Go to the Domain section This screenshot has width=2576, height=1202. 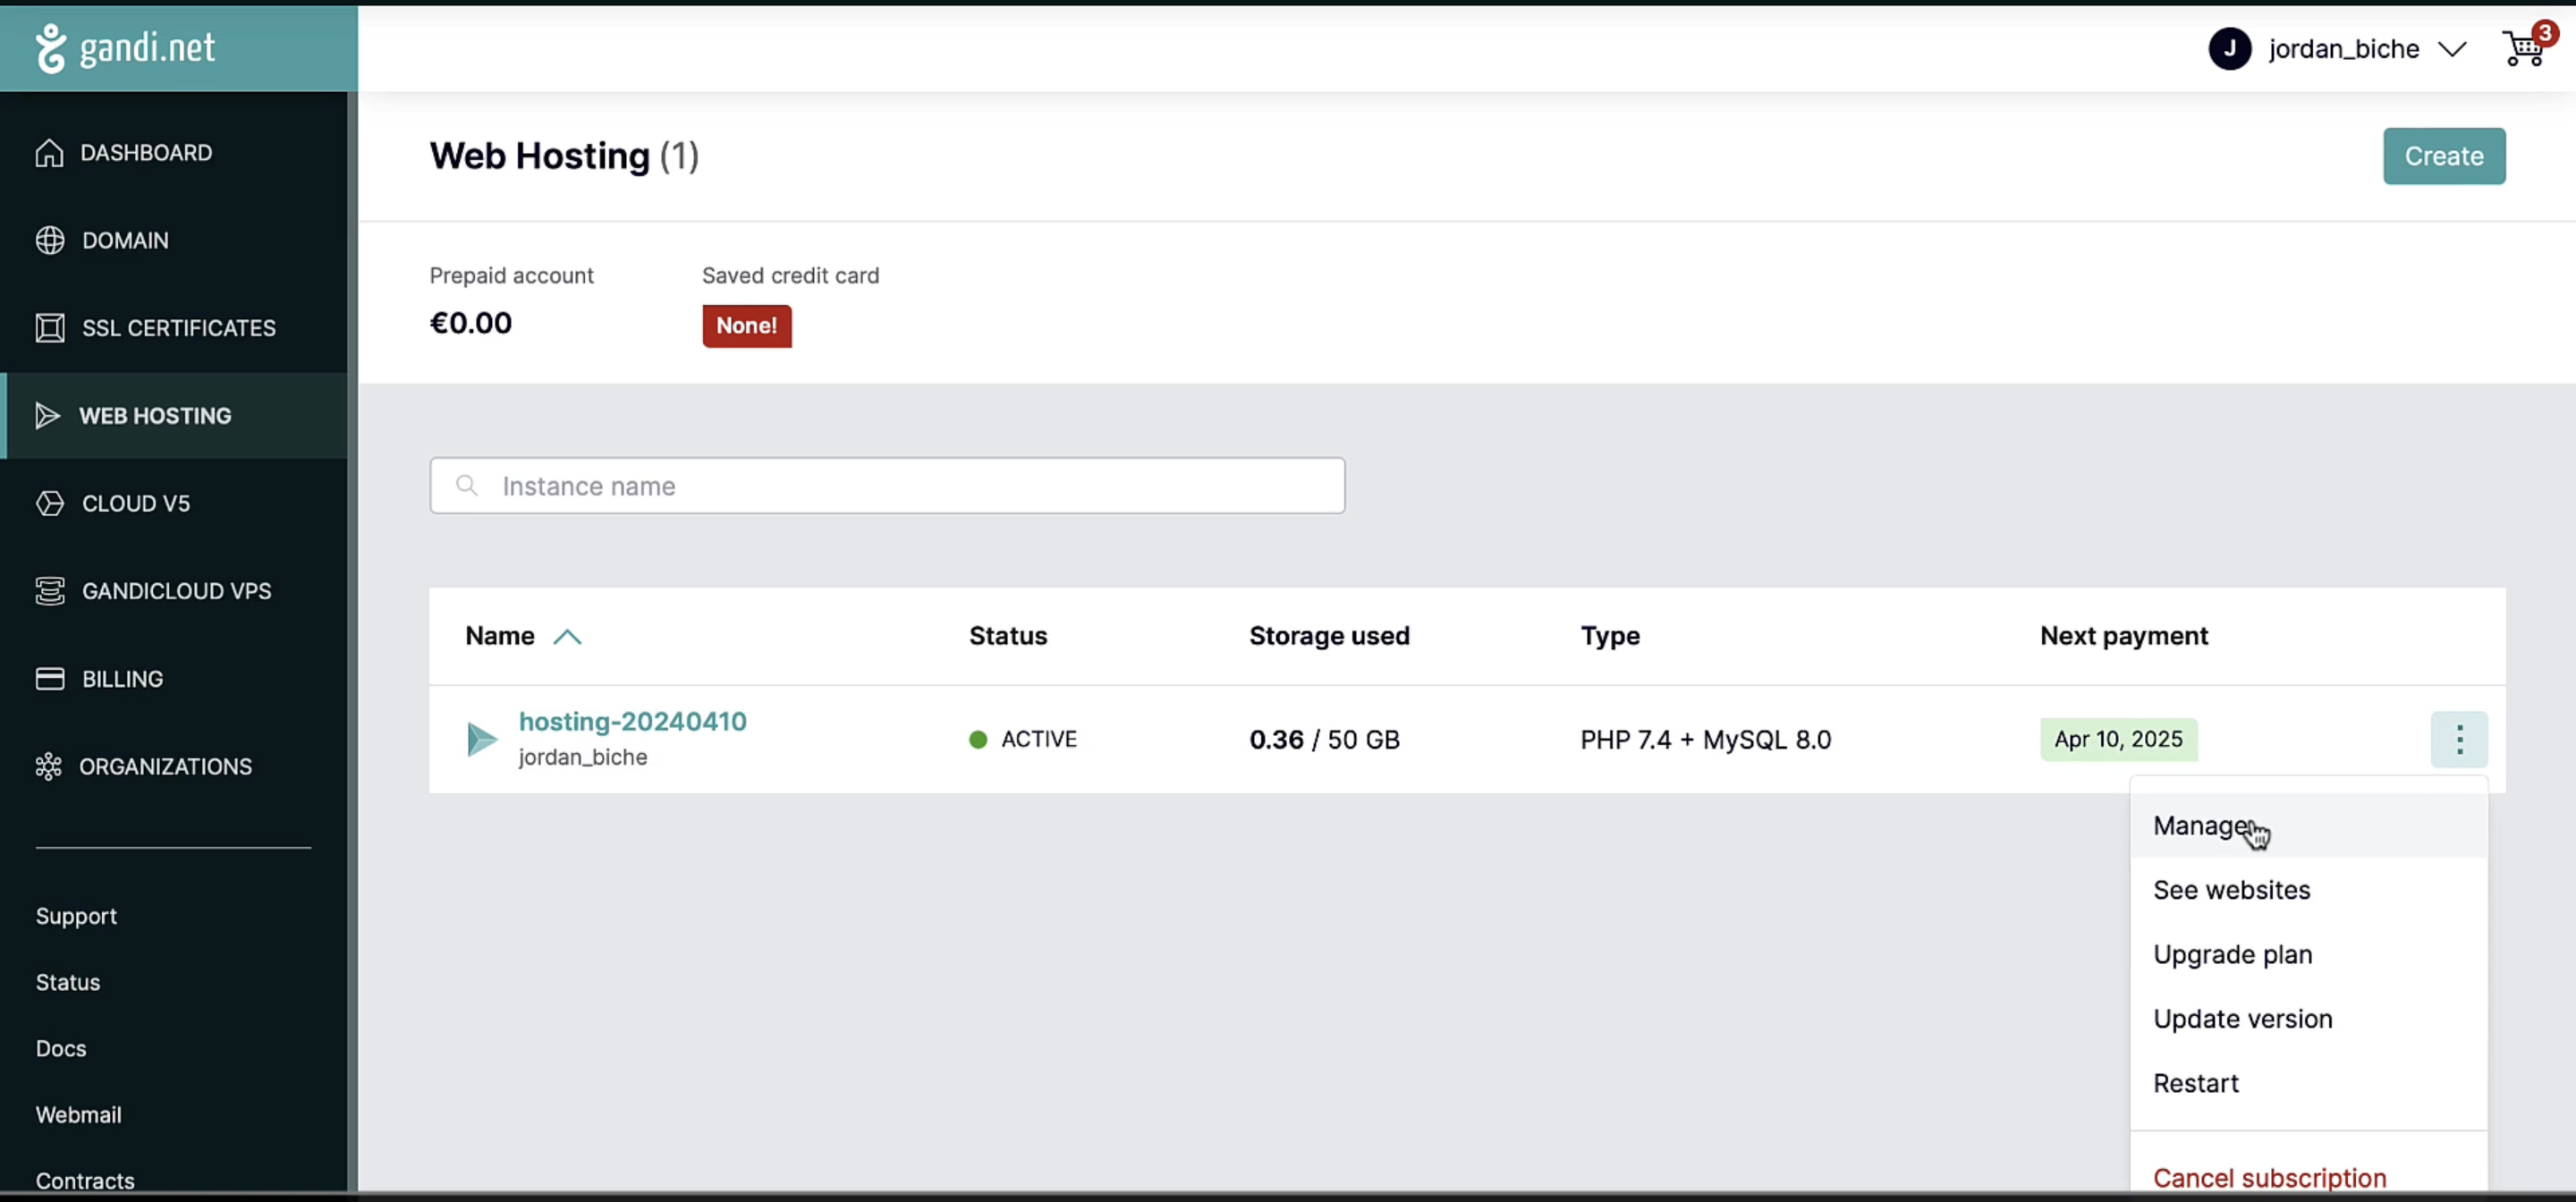[x=174, y=241]
